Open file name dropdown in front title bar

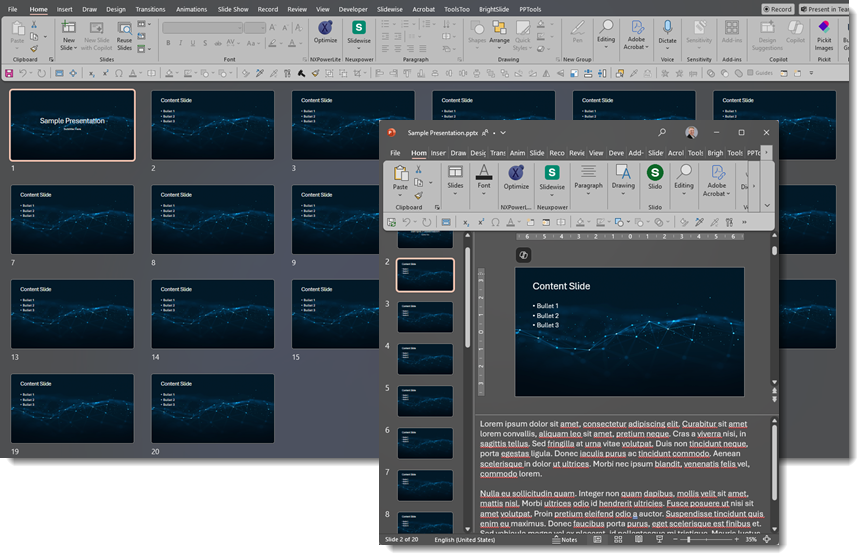click(503, 133)
